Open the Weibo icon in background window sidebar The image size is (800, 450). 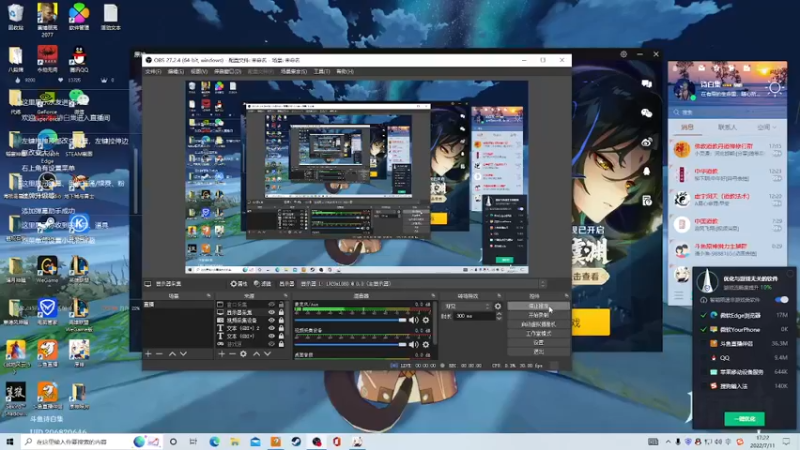coord(646,142)
